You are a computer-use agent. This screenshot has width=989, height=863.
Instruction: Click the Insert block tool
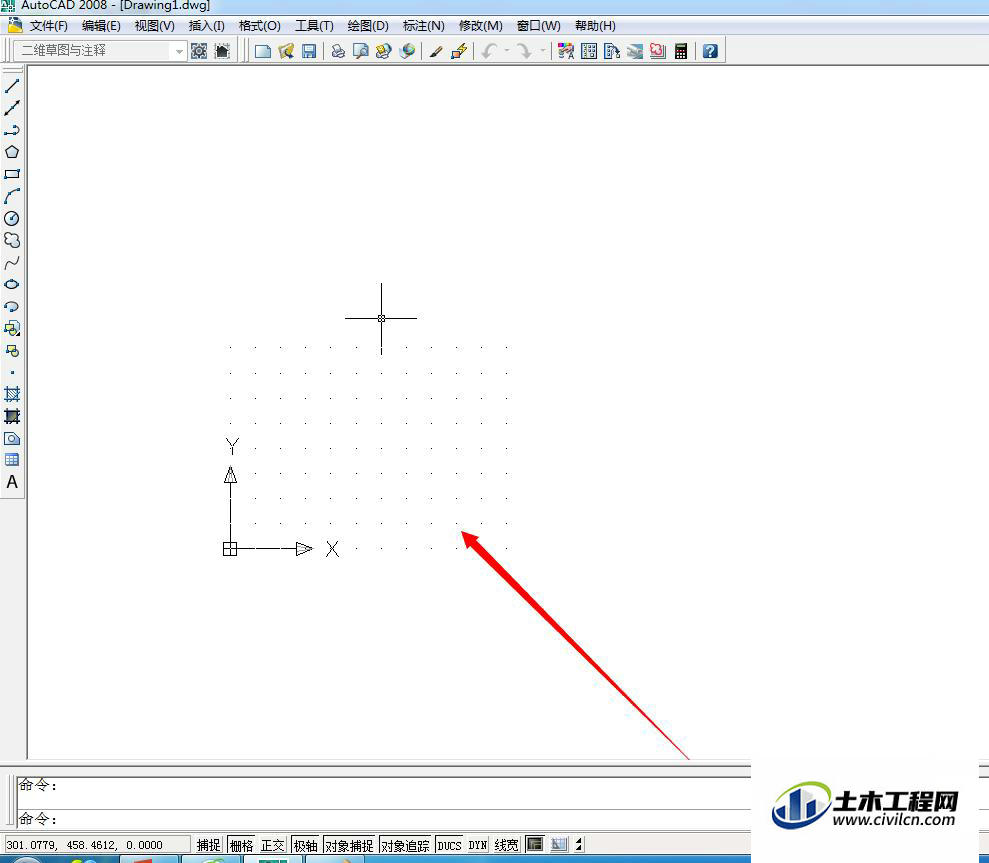coord(12,328)
